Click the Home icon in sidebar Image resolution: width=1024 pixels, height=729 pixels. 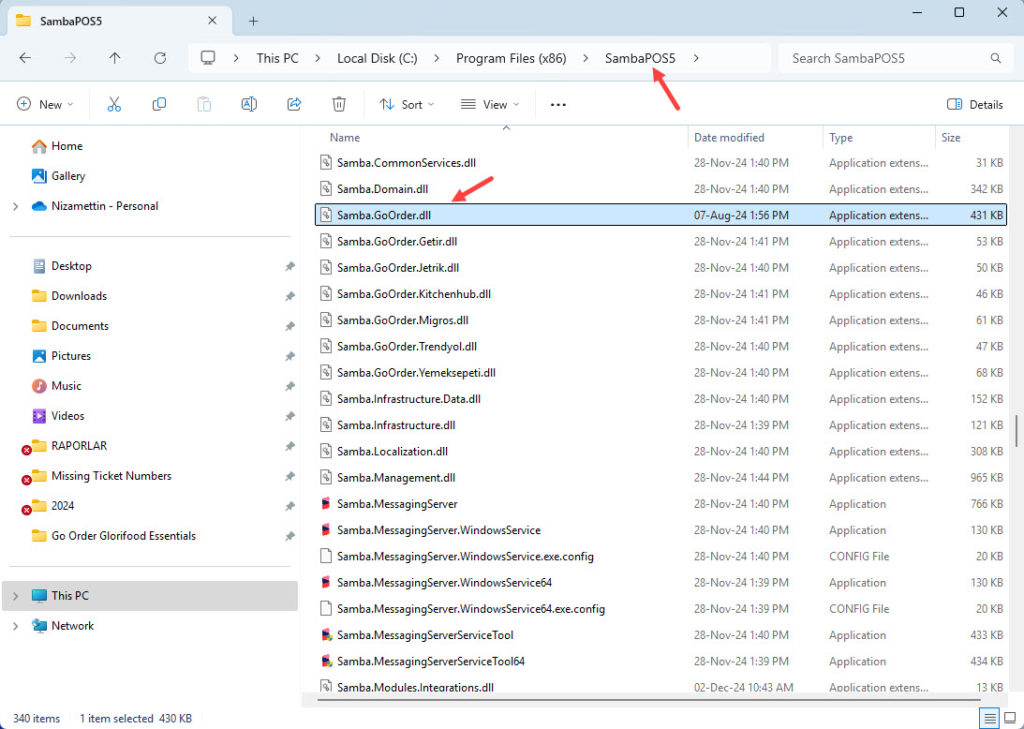[x=39, y=146]
